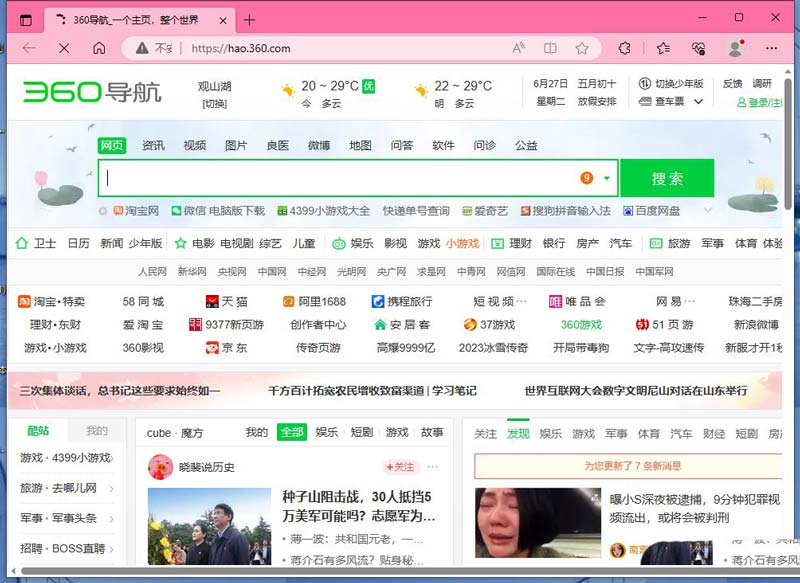Open favorites list icon

[663, 48]
